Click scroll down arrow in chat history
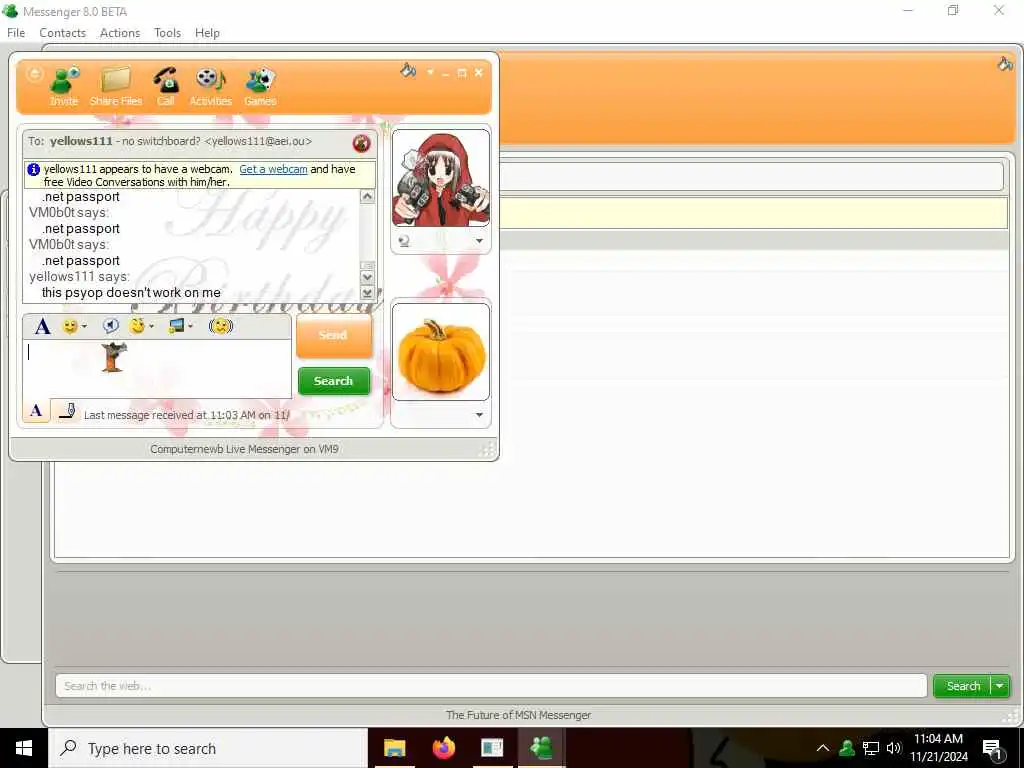Viewport: 1024px width, 768px height. tap(368, 277)
